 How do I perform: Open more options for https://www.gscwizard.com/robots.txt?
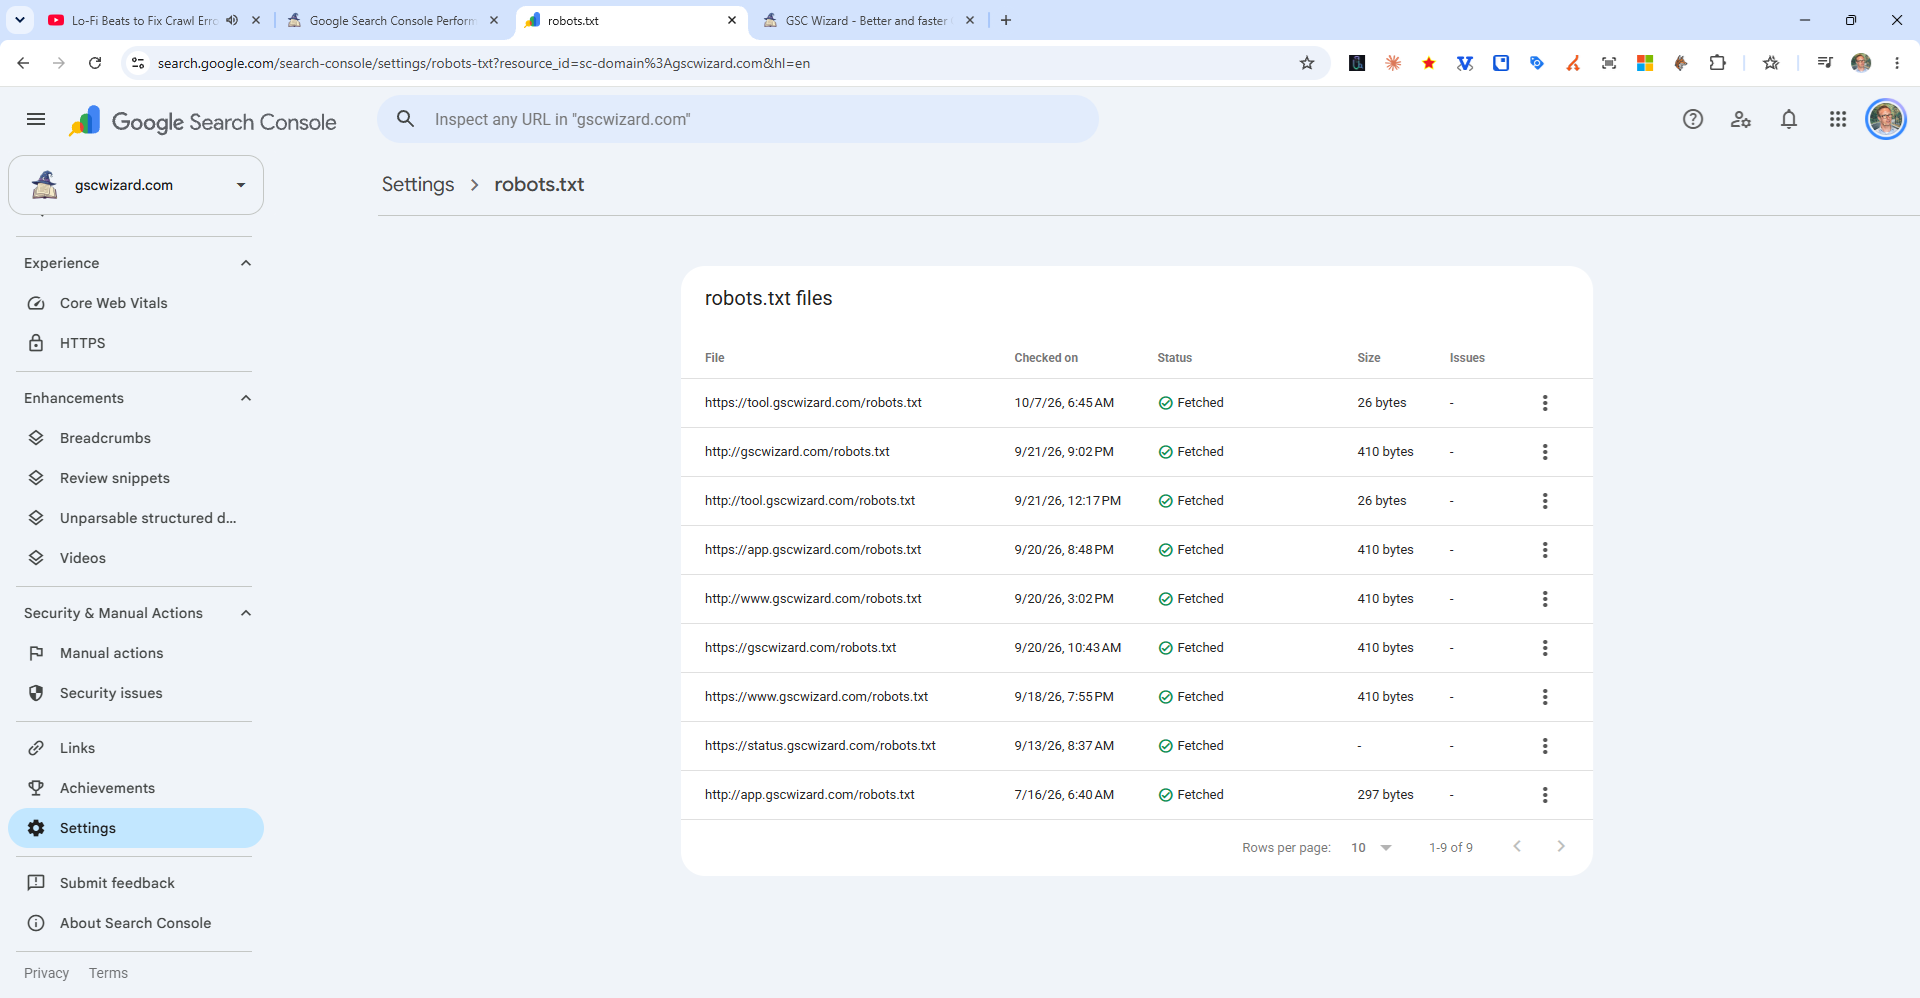1545,697
